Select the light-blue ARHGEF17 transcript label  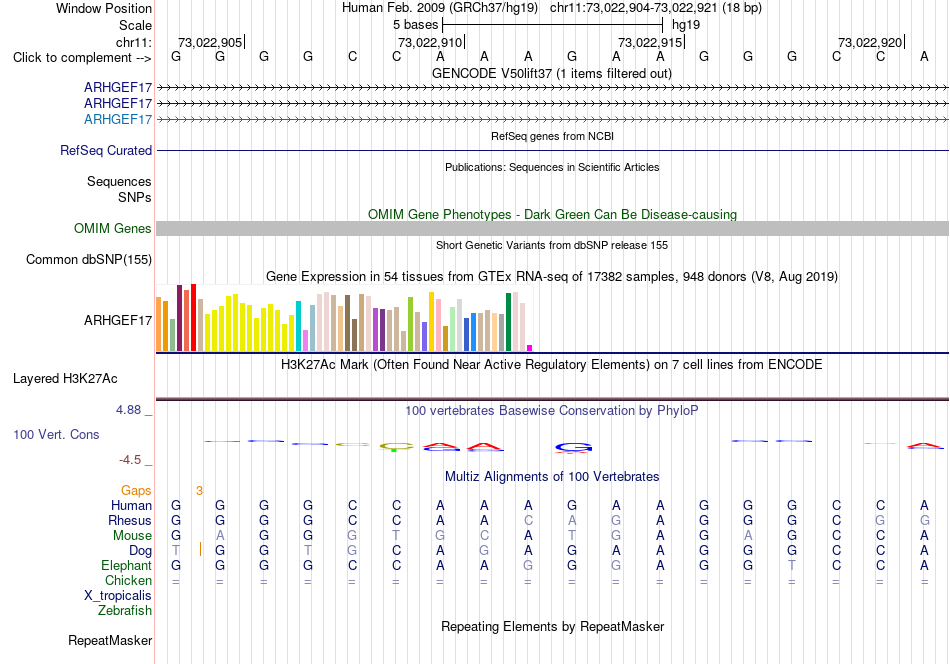118,119
